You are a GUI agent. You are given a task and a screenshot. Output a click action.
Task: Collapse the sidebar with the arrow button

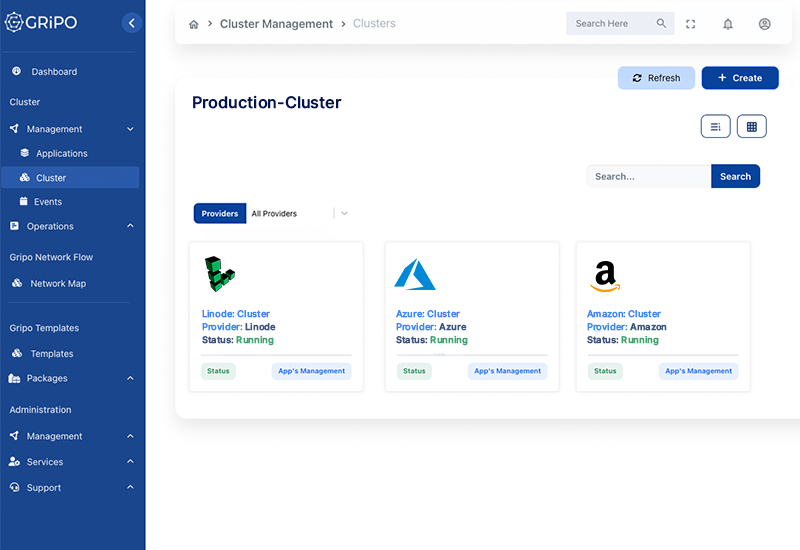pyautogui.click(x=132, y=23)
